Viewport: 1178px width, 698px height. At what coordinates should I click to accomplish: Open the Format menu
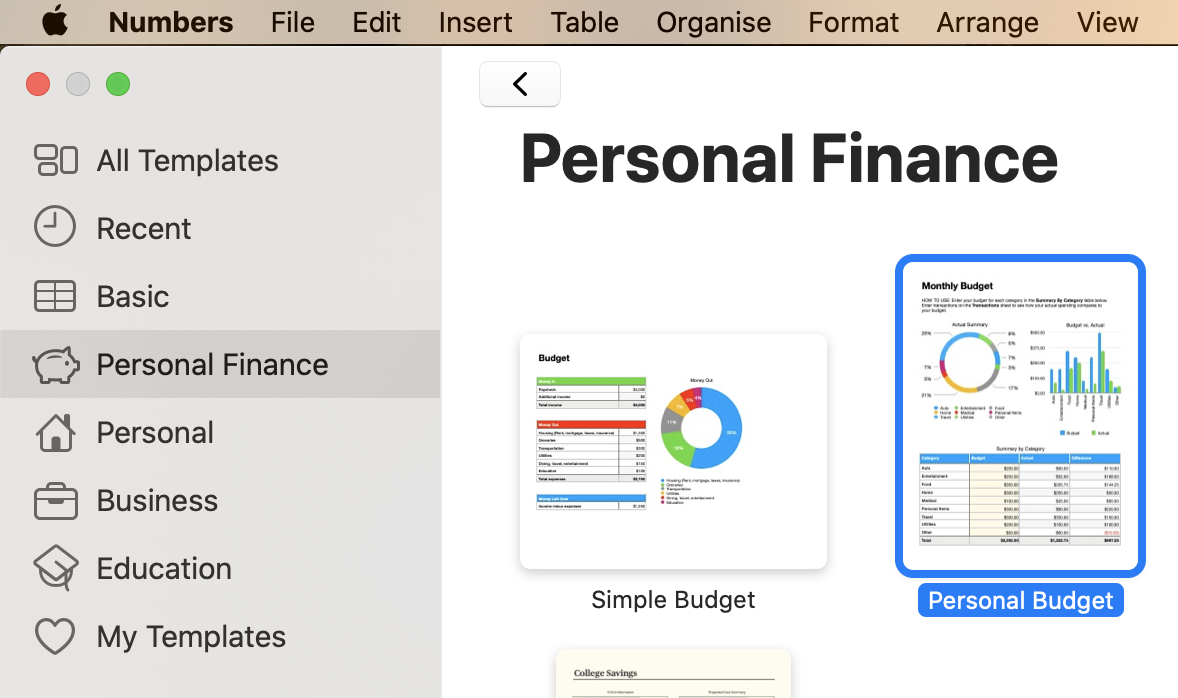(x=853, y=22)
